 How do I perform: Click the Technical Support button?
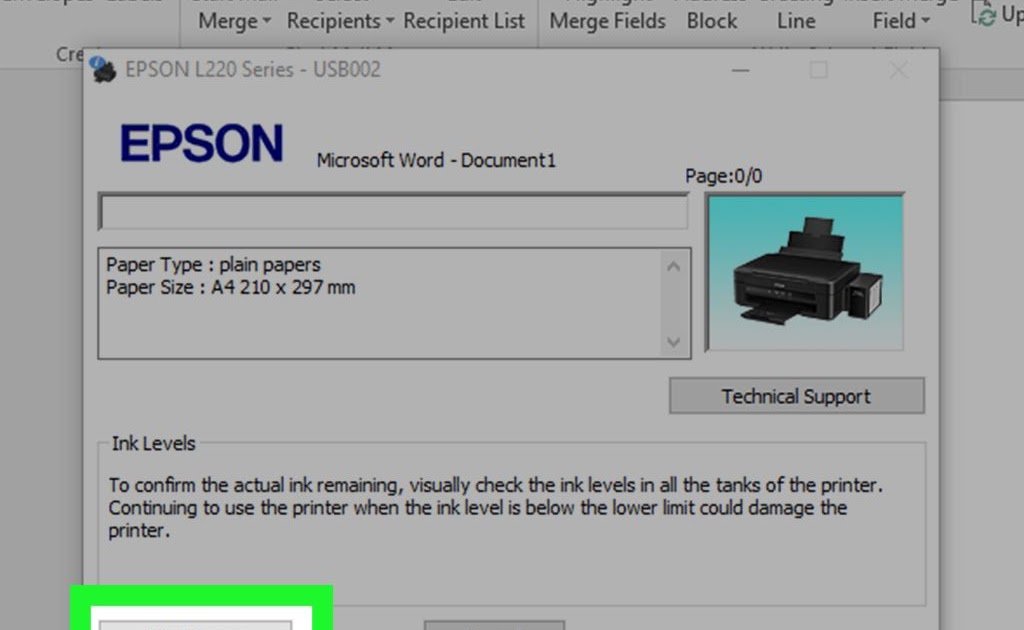pyautogui.click(x=797, y=396)
